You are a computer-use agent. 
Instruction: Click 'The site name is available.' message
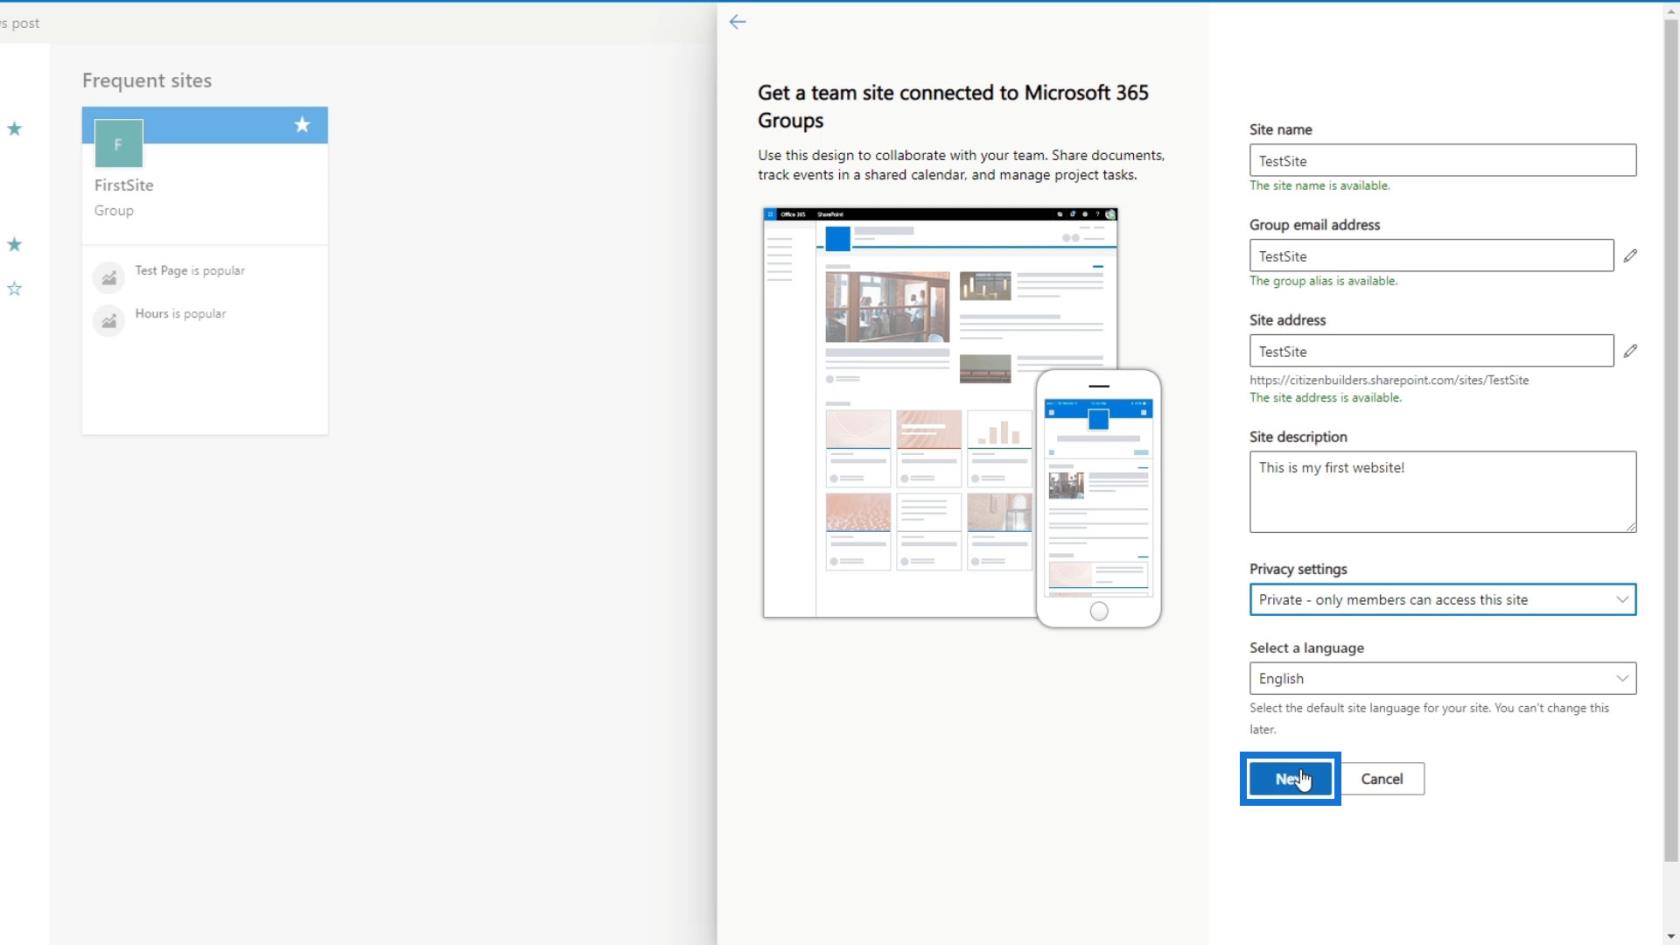click(x=1319, y=186)
